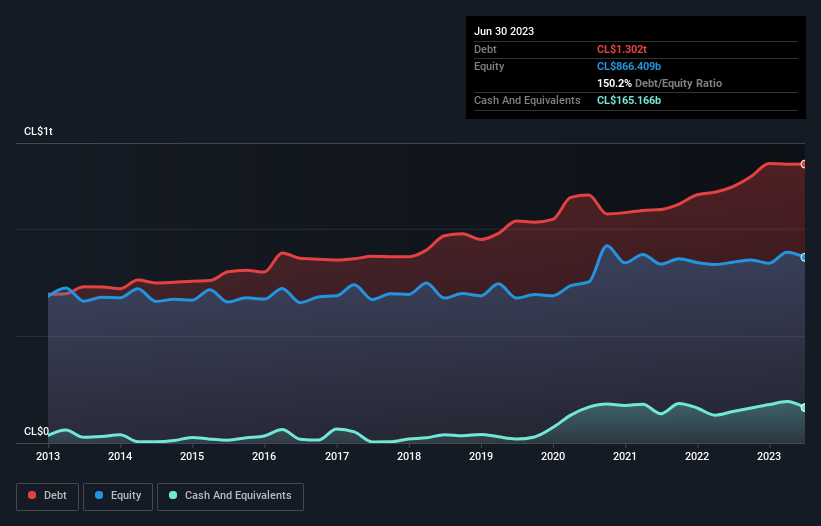The image size is (821, 526).
Task: Click the CL$1t y-axis label
Action: (38, 131)
